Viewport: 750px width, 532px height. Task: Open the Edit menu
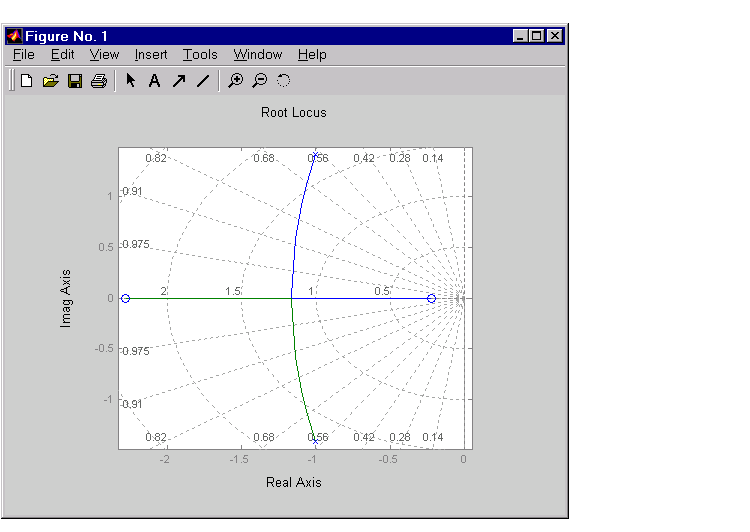click(62, 55)
